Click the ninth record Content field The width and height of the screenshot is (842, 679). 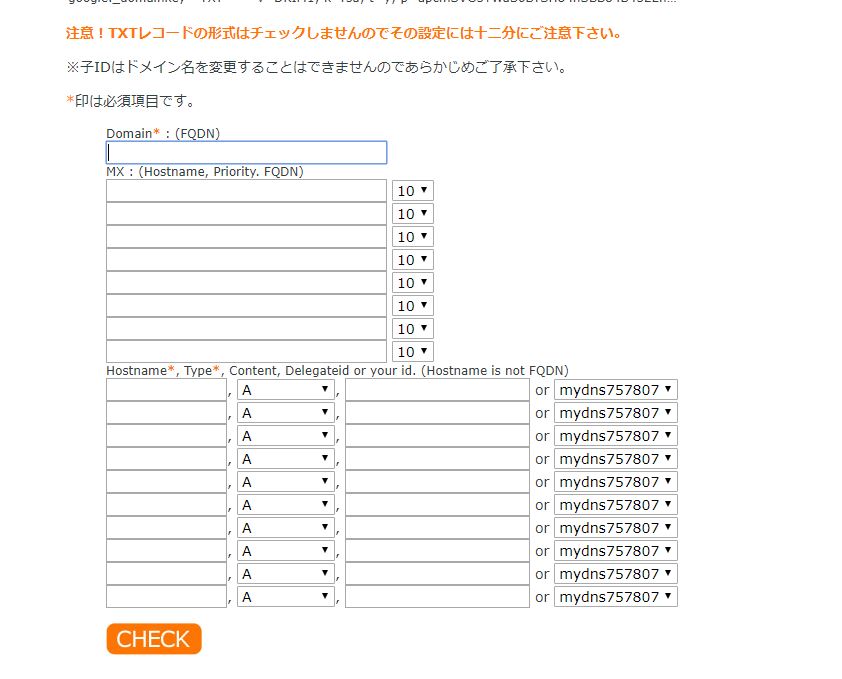coord(437,574)
